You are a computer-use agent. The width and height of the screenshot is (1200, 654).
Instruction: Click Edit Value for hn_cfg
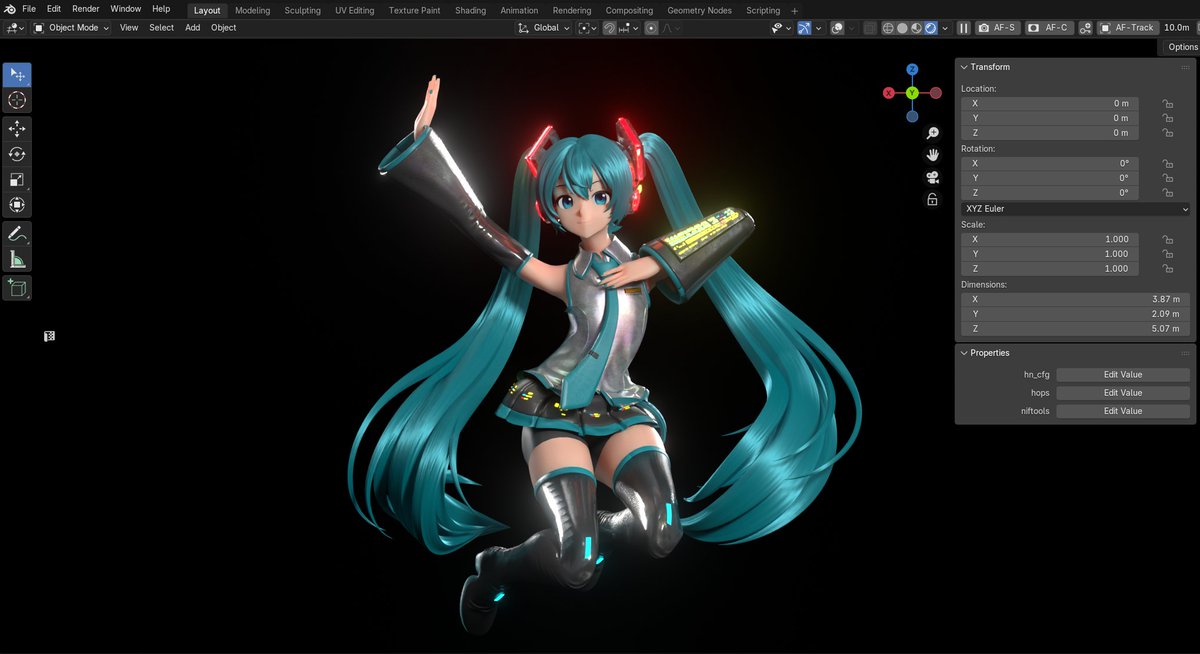[x=1123, y=375]
